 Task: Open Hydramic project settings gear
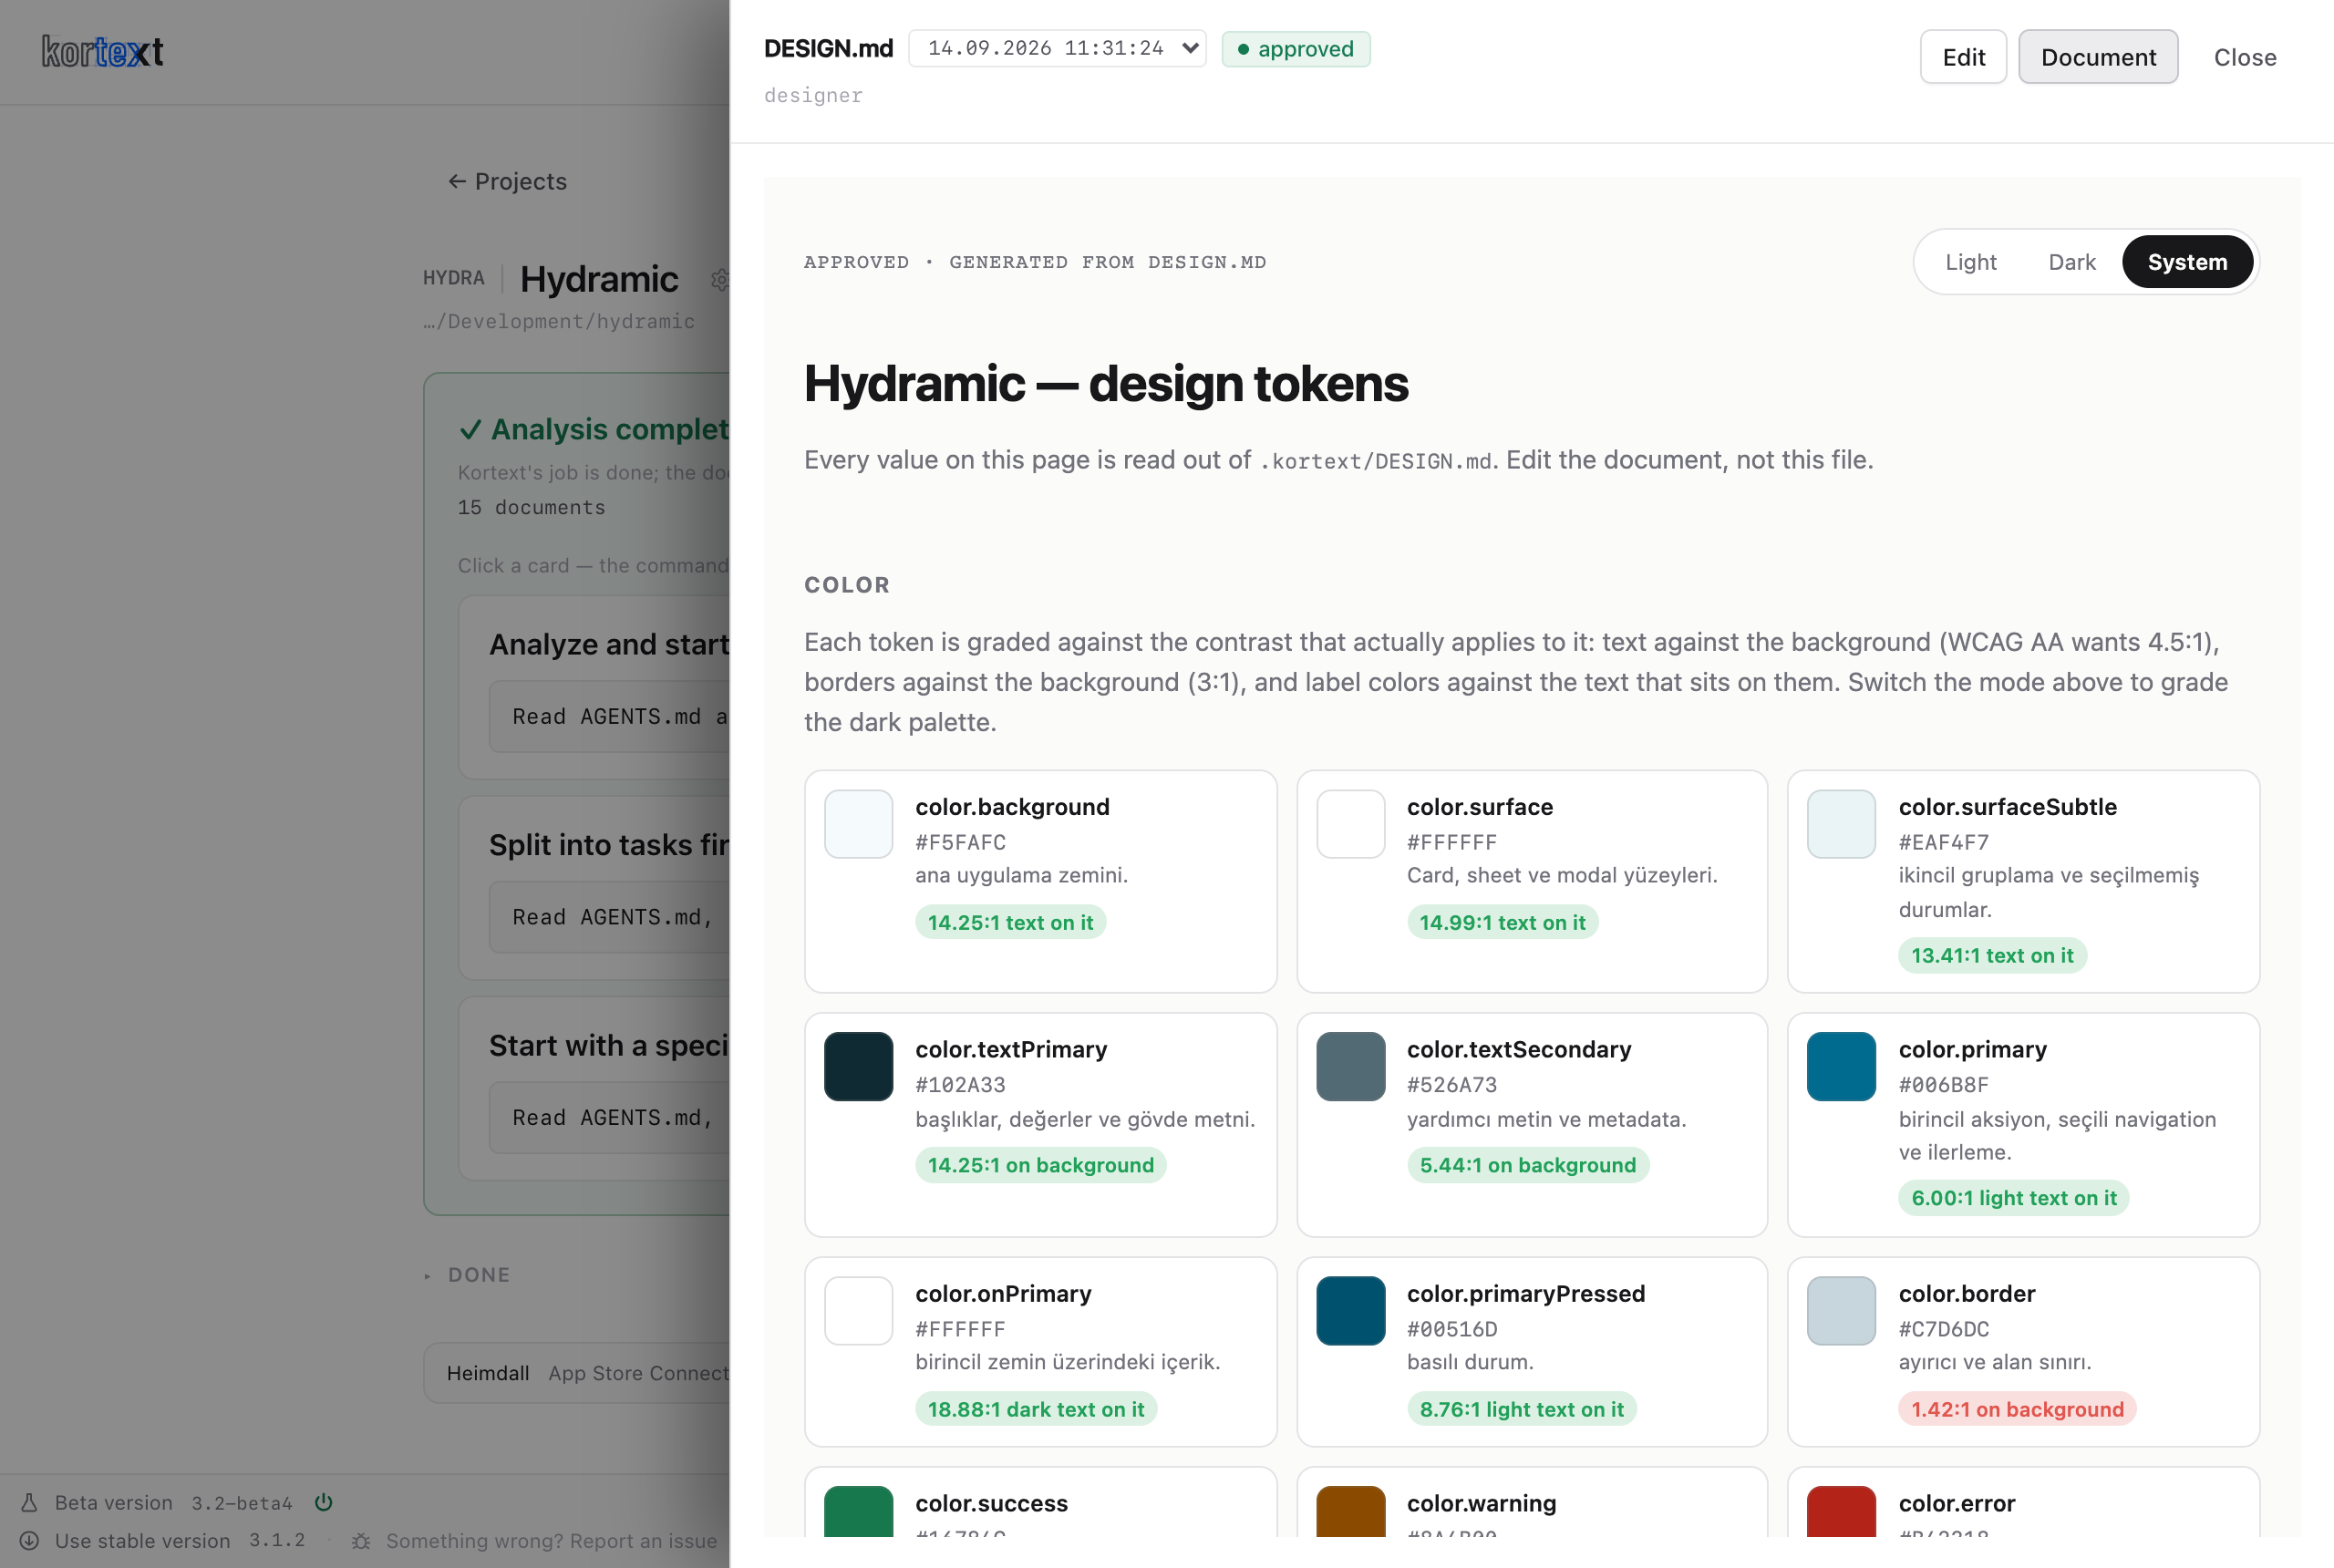[720, 279]
